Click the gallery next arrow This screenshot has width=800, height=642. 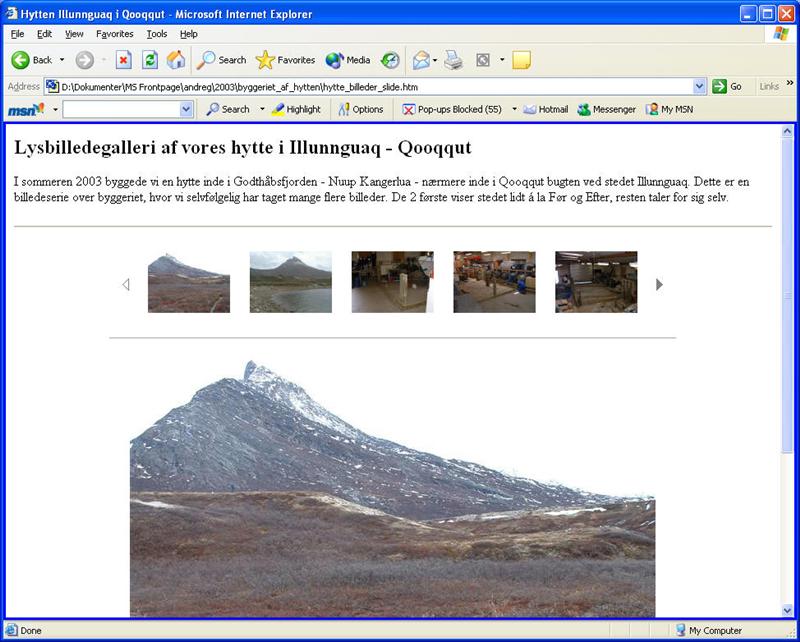[x=659, y=284]
